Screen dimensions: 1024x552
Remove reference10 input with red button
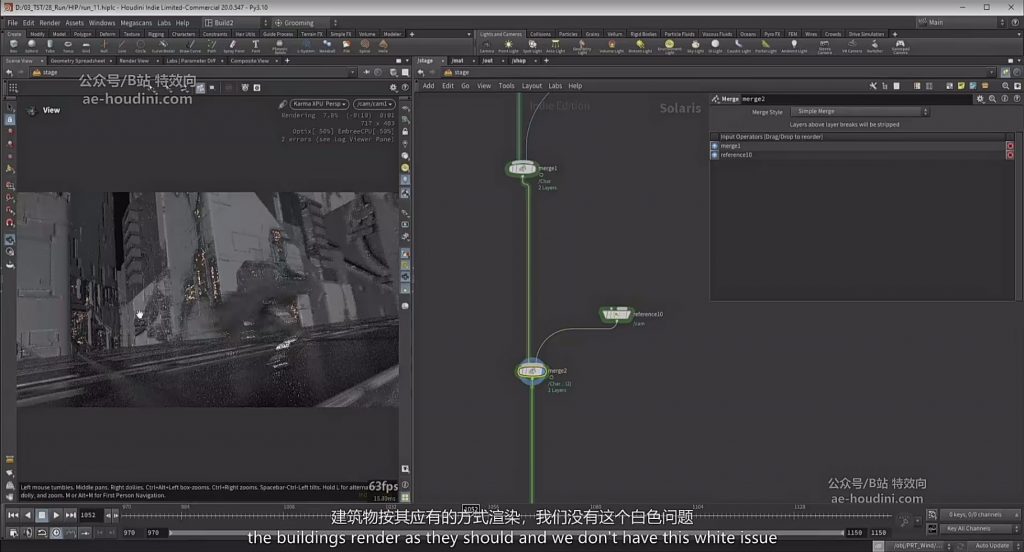pos(1010,155)
